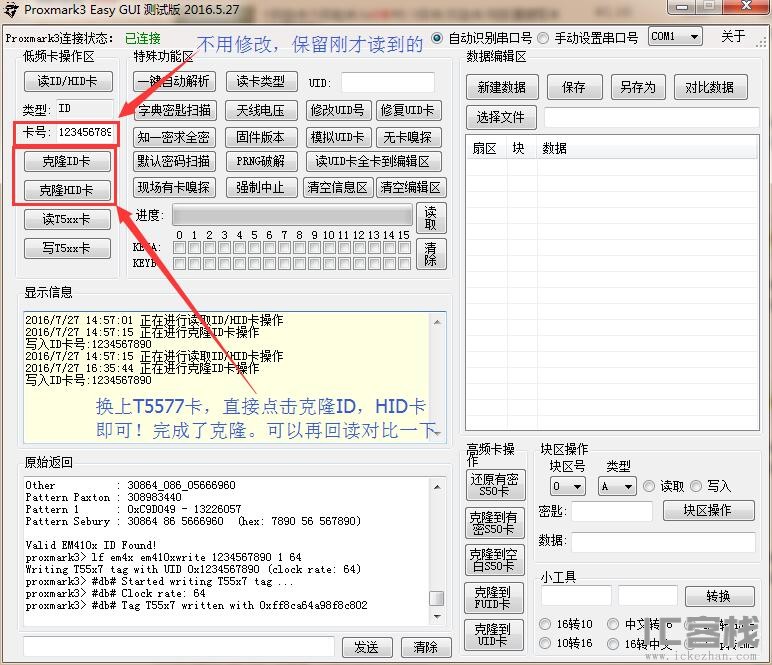Viewport: 772px width, 665px height.
Task: Check KEYA checkbox for sector 15
Action: pyautogui.click(x=404, y=248)
